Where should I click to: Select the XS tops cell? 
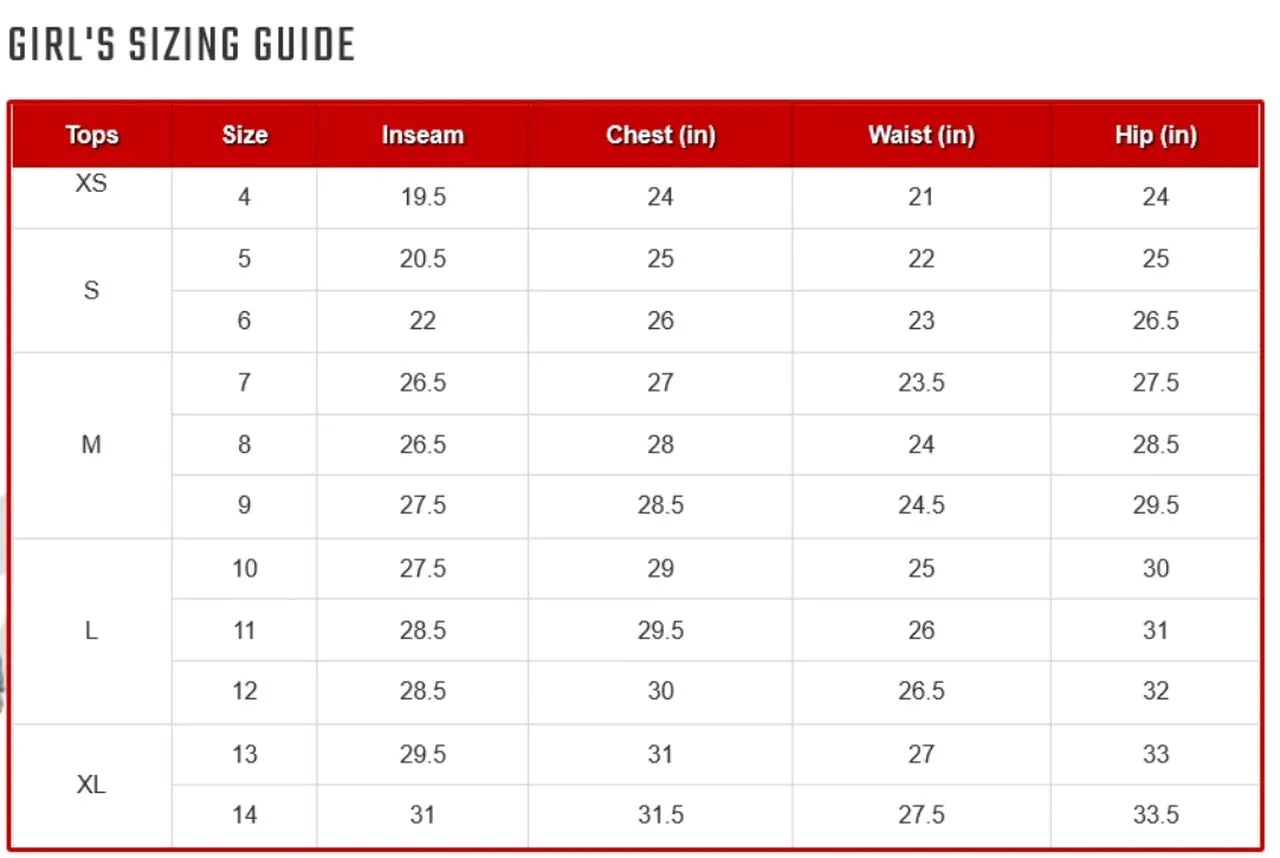coord(92,184)
